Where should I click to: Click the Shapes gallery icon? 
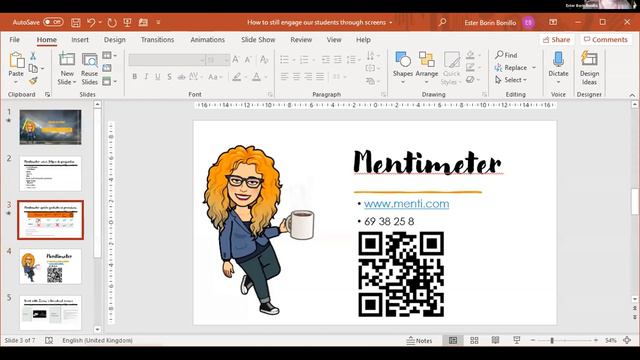[402, 60]
